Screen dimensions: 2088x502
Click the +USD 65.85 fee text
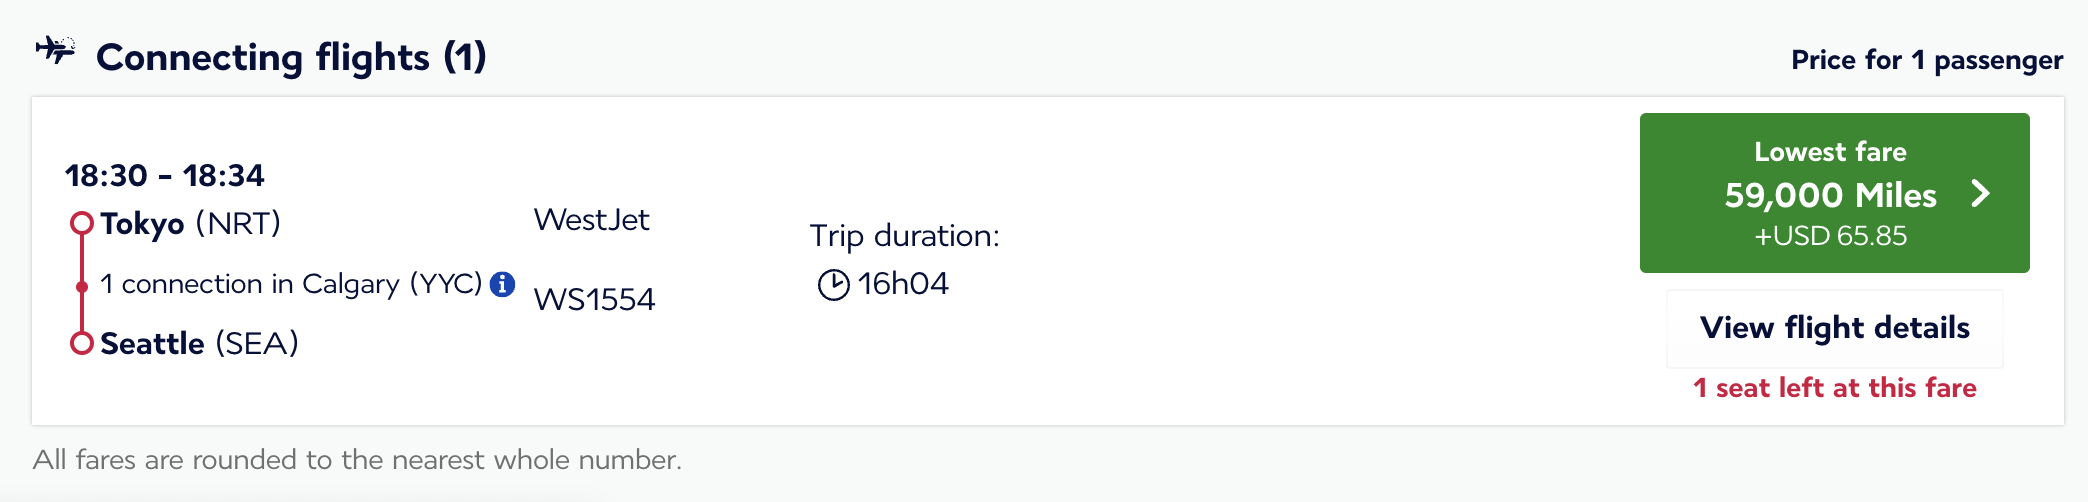pos(1830,237)
